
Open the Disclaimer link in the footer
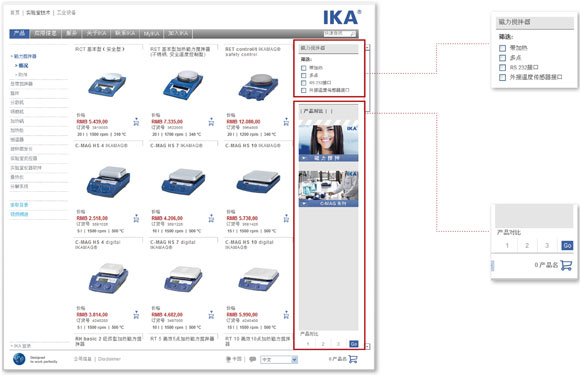coord(109,359)
